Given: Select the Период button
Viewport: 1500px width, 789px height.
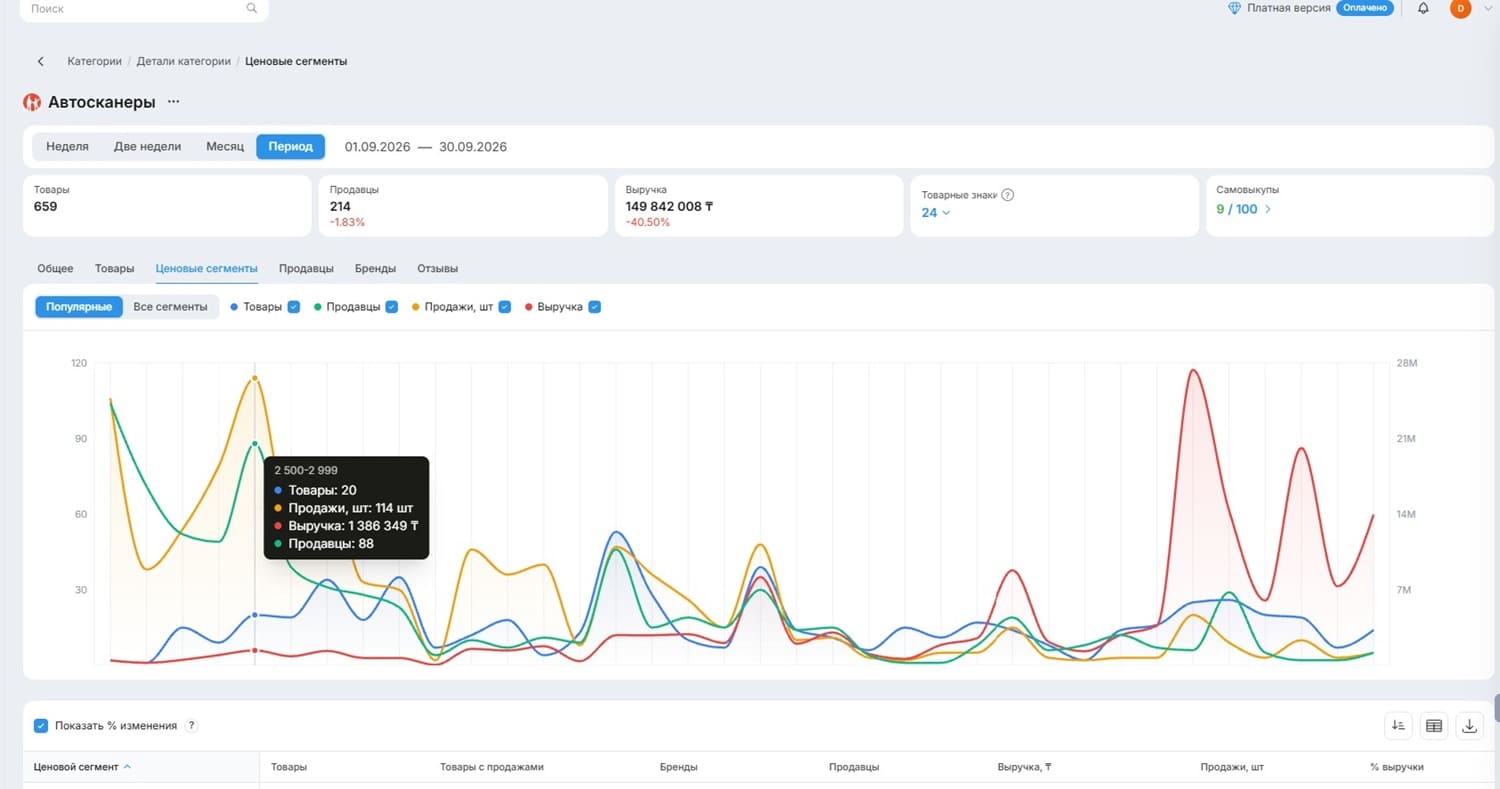Looking at the screenshot, I should 291,147.
